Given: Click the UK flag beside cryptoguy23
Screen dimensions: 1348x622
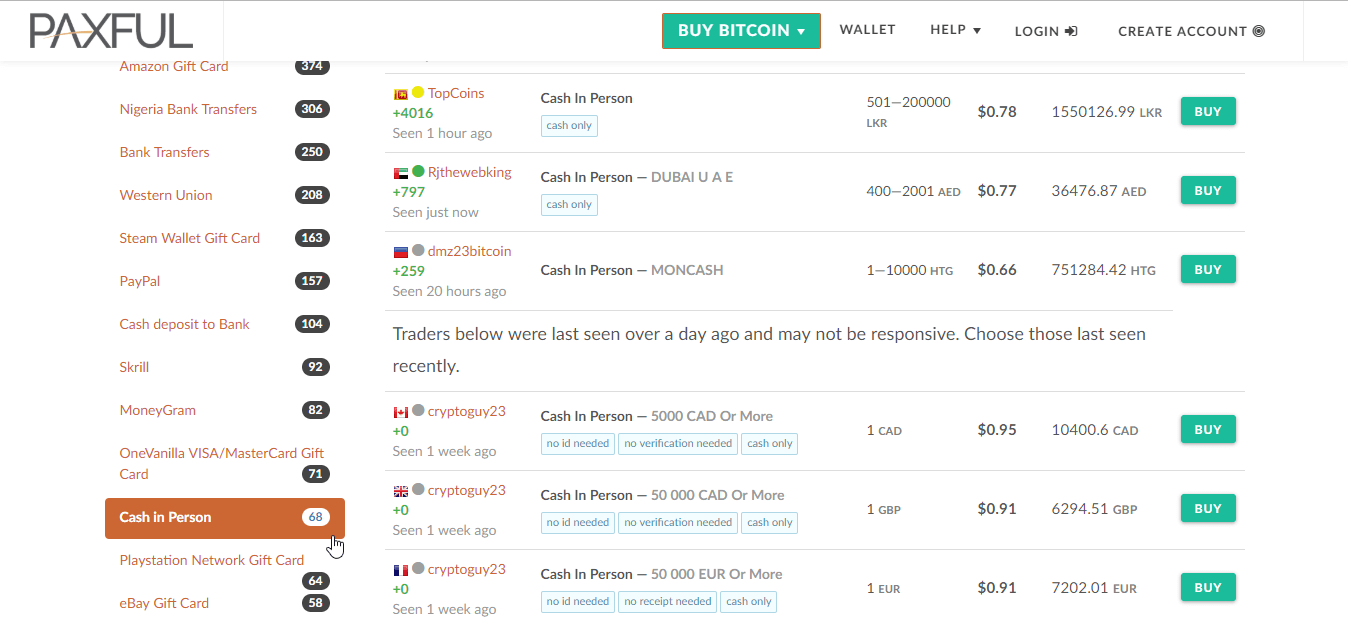Looking at the screenshot, I should click(400, 490).
